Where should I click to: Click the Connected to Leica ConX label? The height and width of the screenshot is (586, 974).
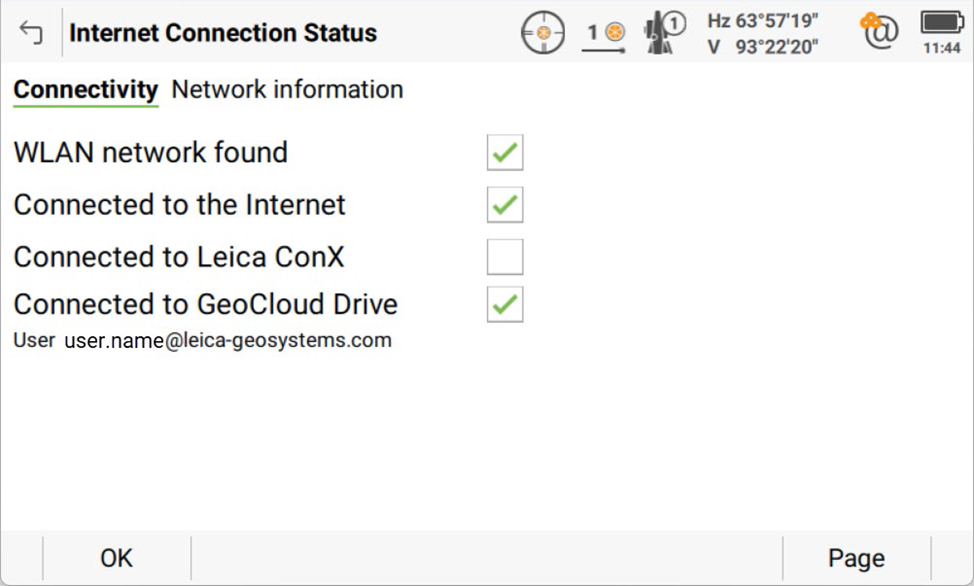(179, 257)
